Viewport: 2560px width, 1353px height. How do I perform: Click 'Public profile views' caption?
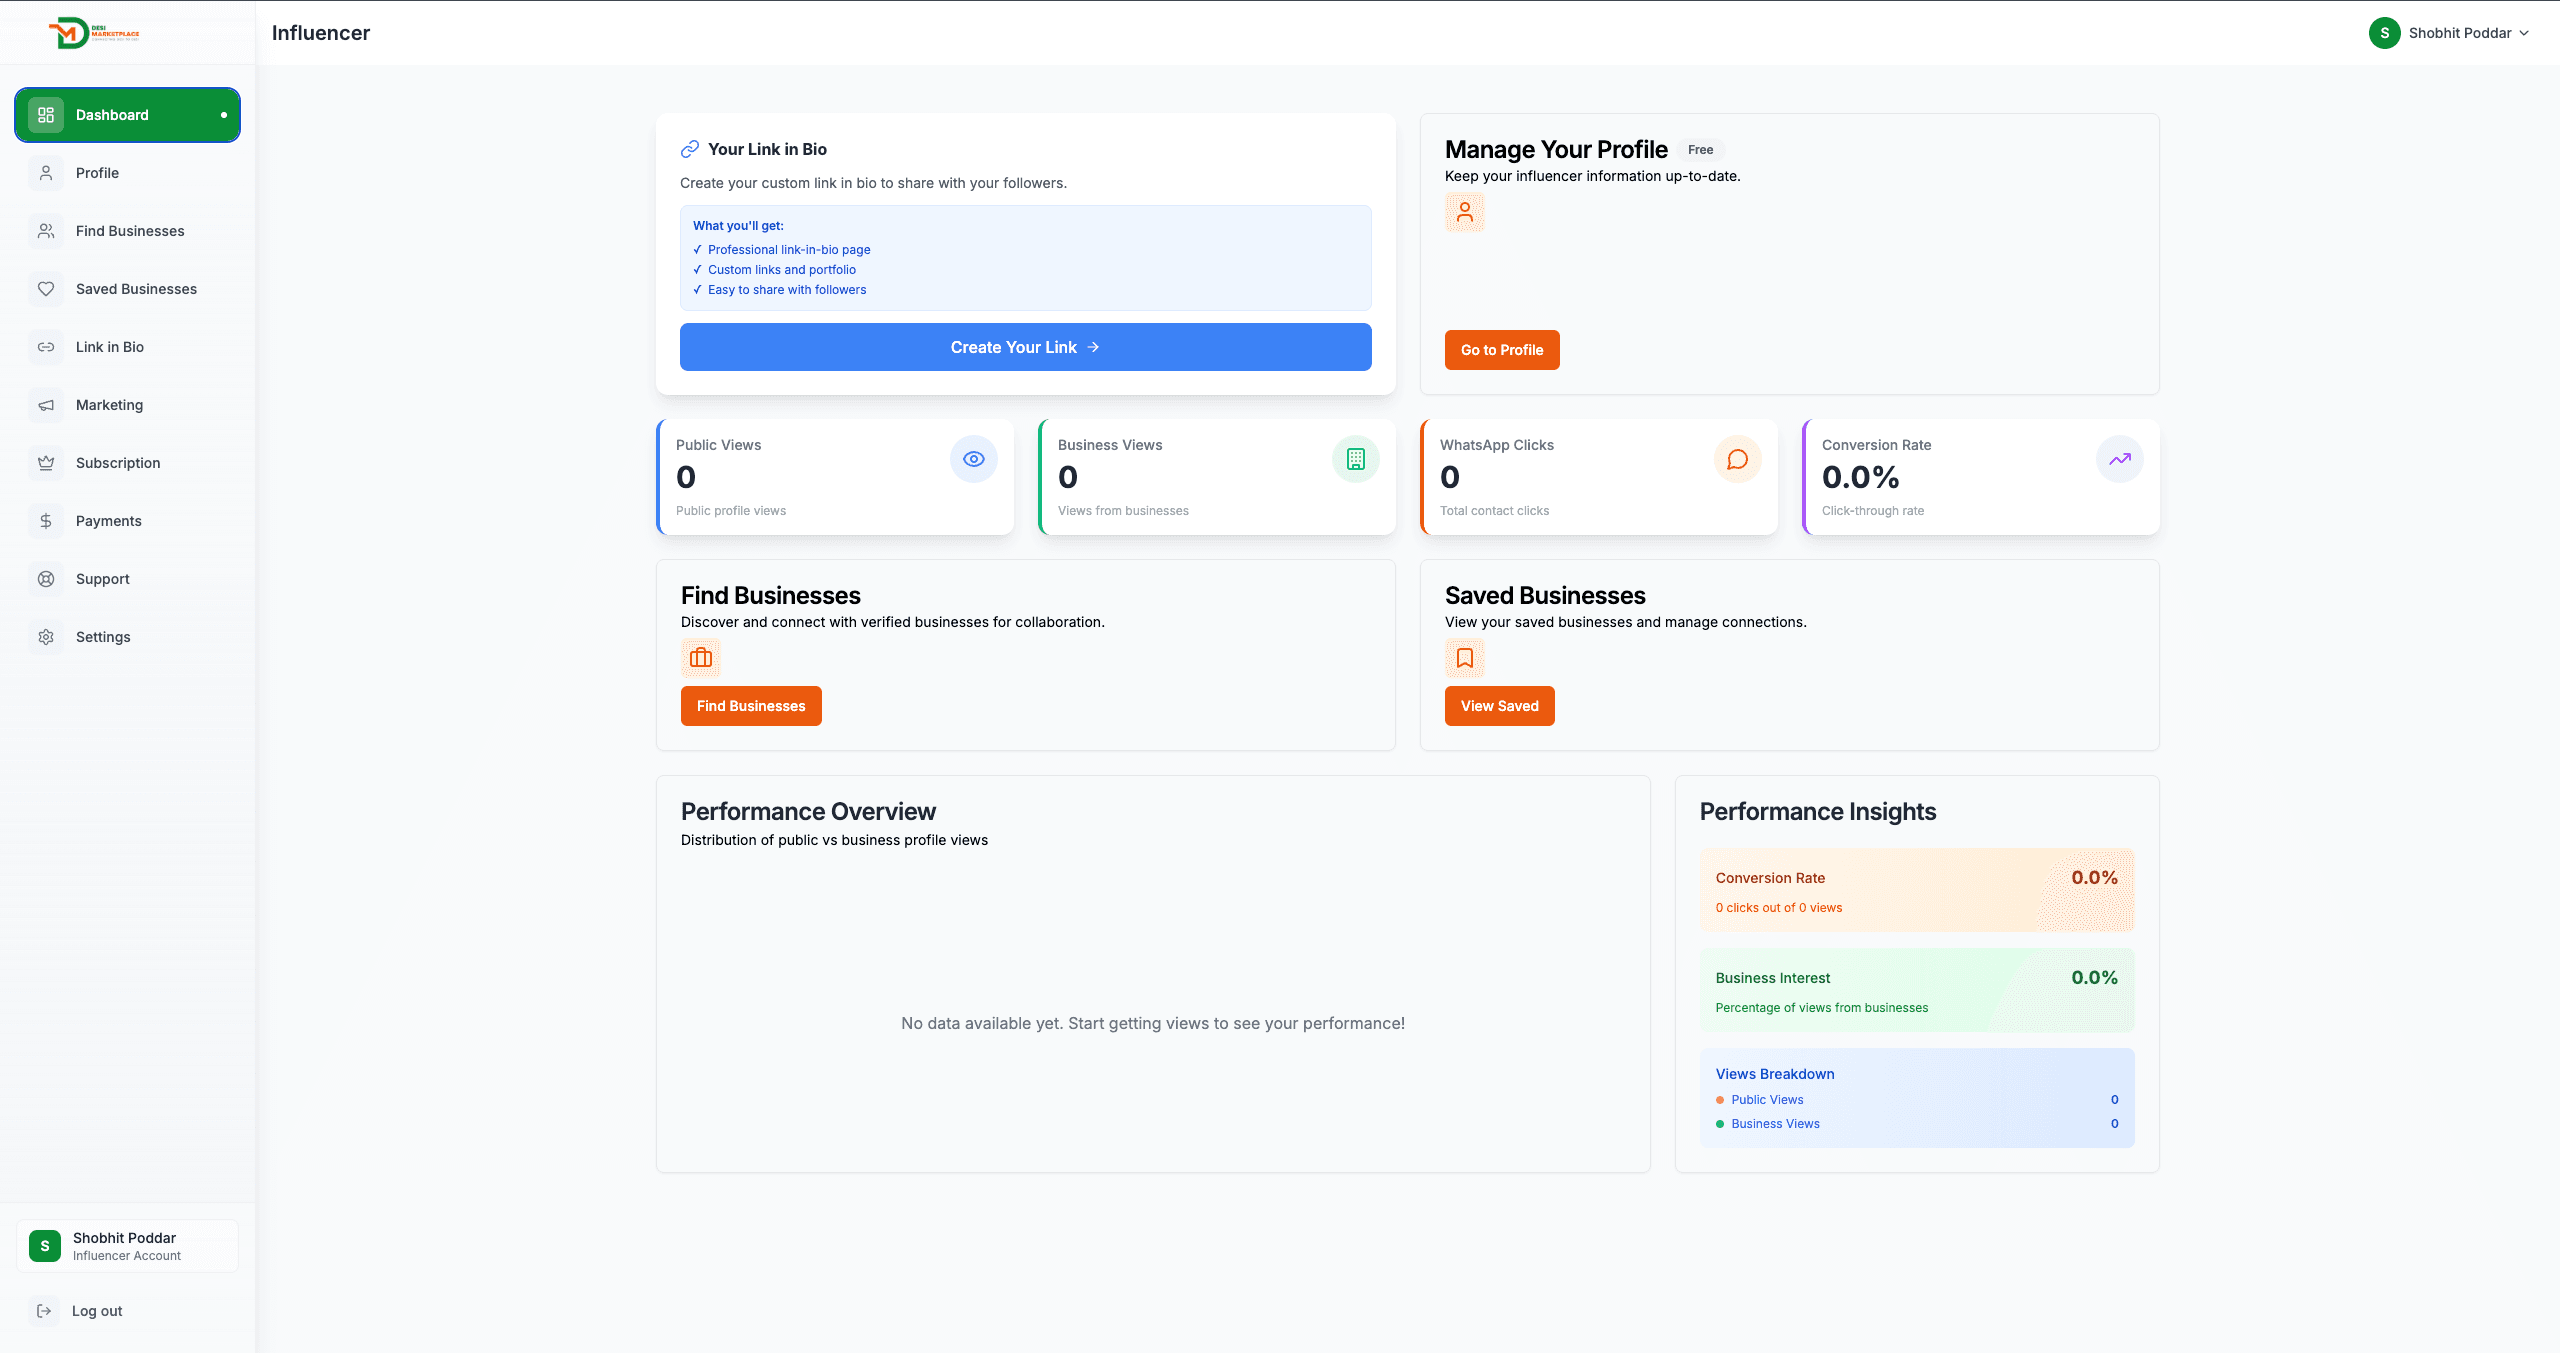point(731,511)
